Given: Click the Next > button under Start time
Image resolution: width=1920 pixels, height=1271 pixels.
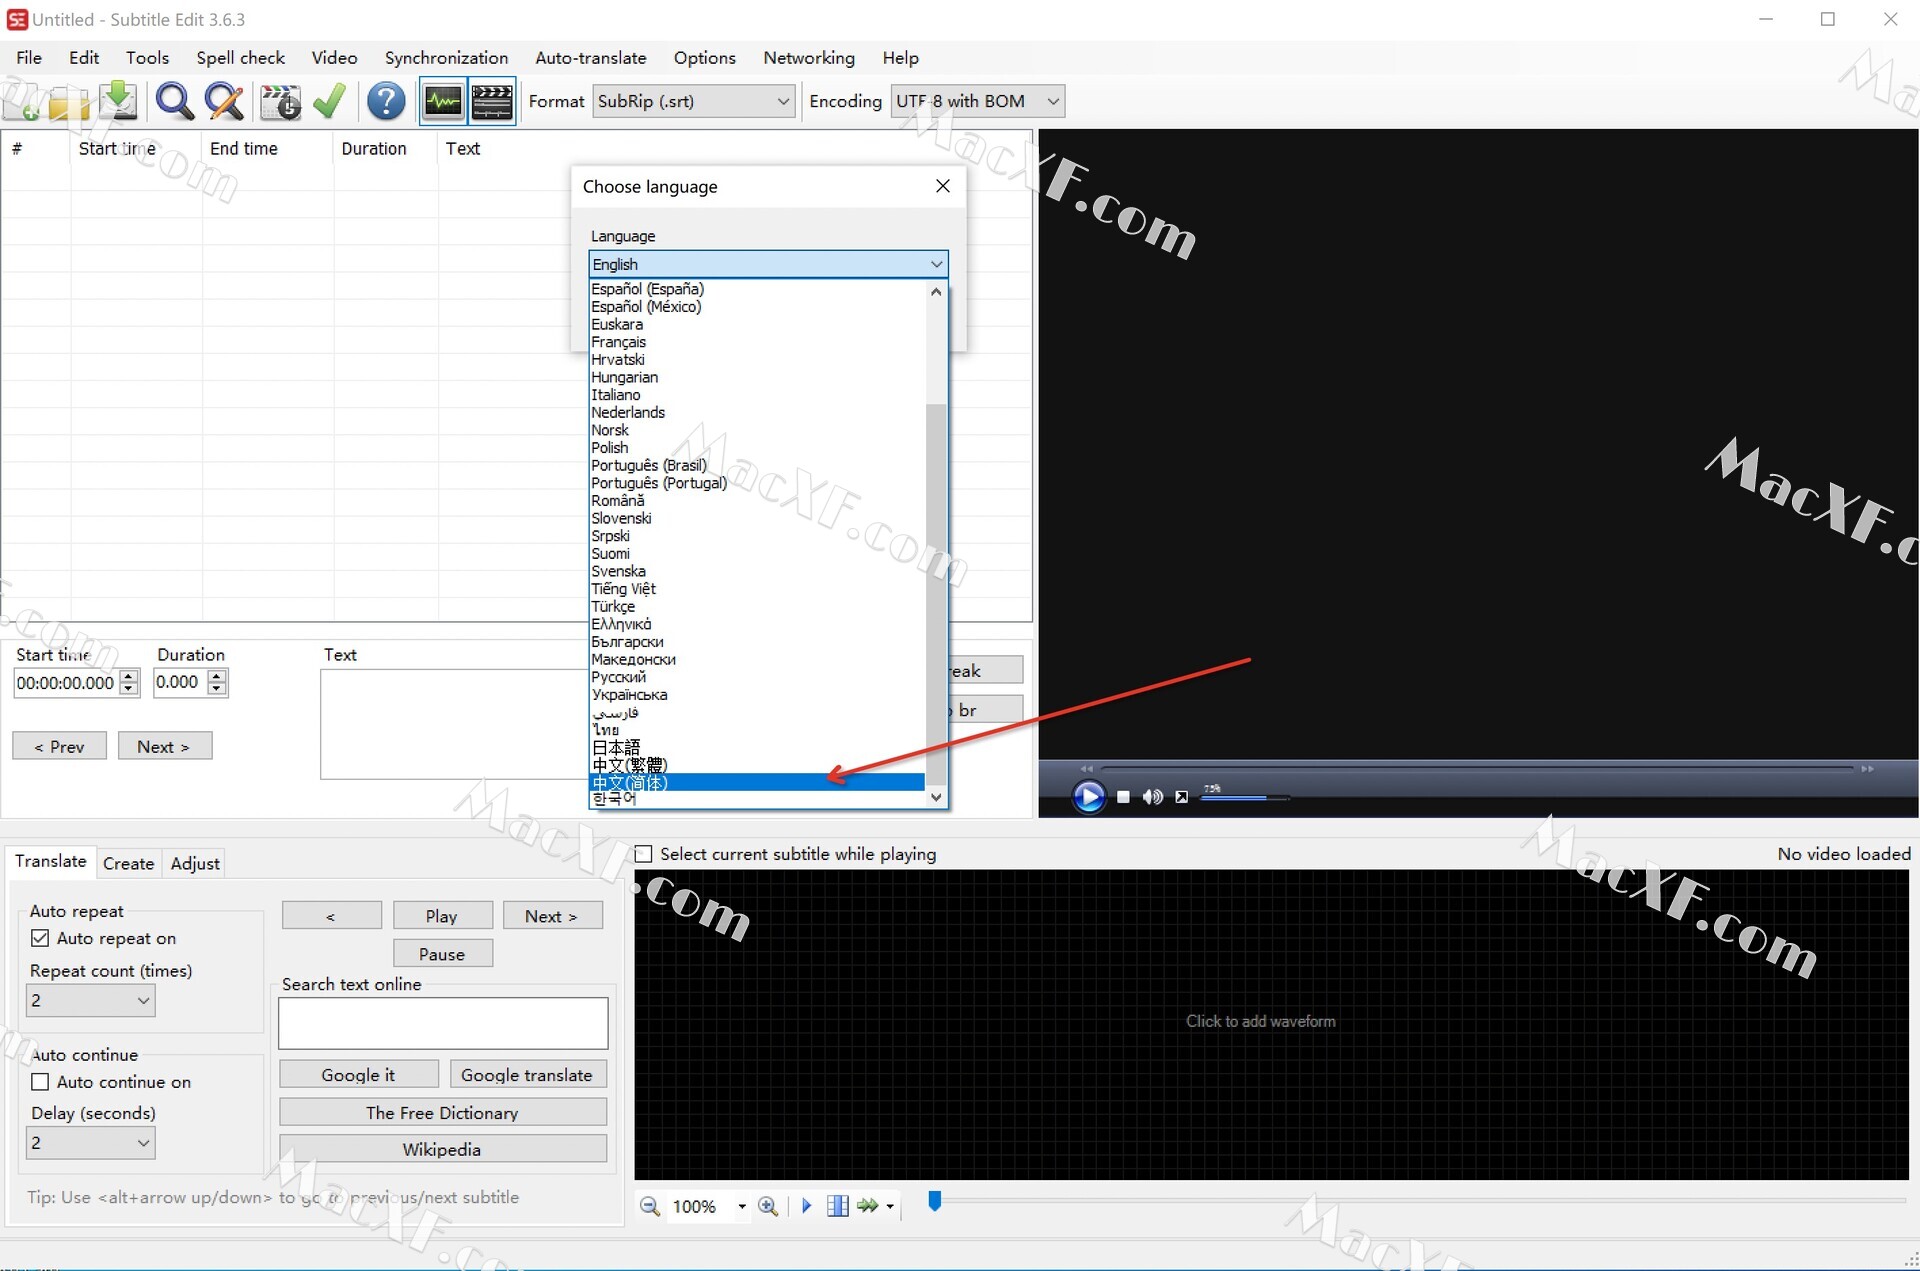Looking at the screenshot, I should (x=165, y=746).
